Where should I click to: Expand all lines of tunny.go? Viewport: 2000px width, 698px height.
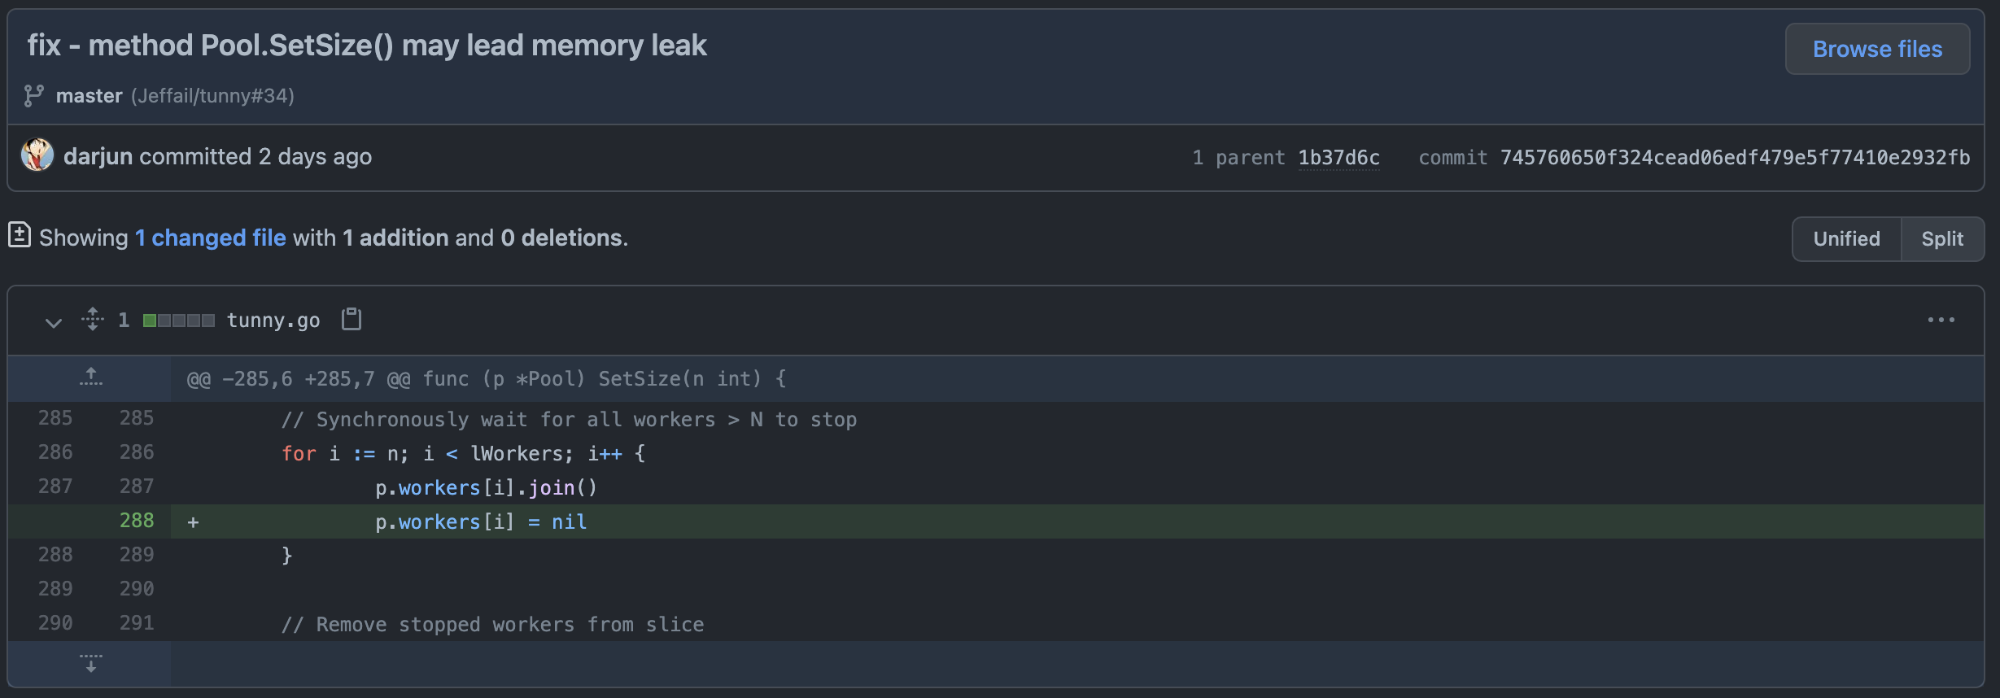93,319
